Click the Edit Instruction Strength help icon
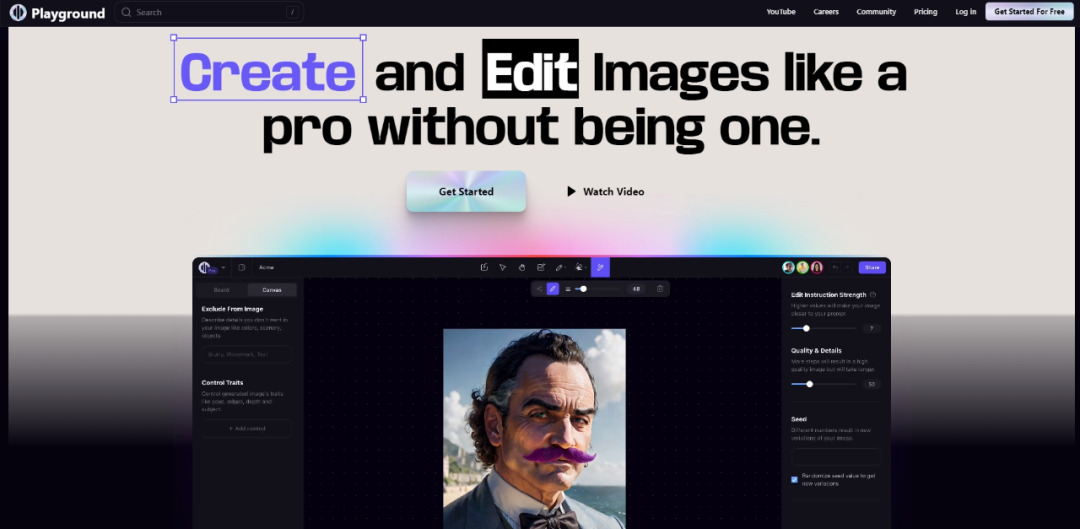The height and width of the screenshot is (529, 1080). 873,295
